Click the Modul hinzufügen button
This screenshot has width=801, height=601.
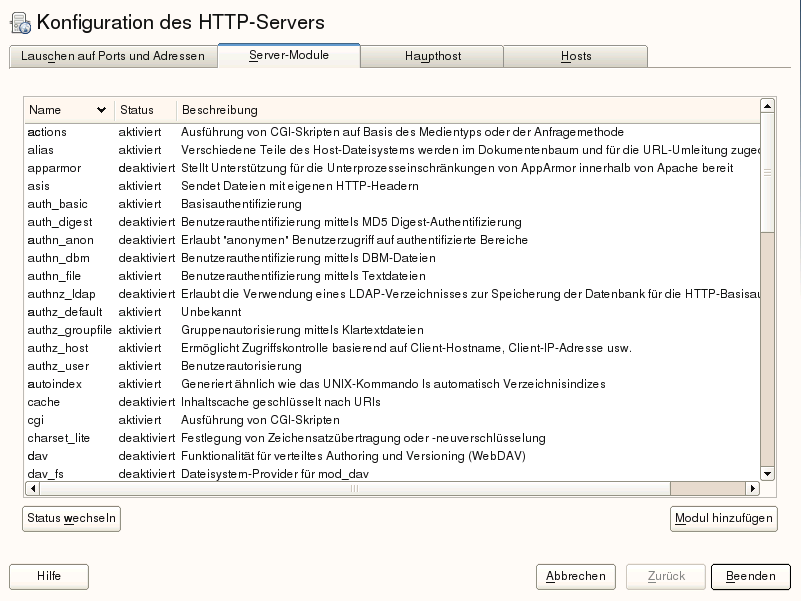[x=723, y=518]
